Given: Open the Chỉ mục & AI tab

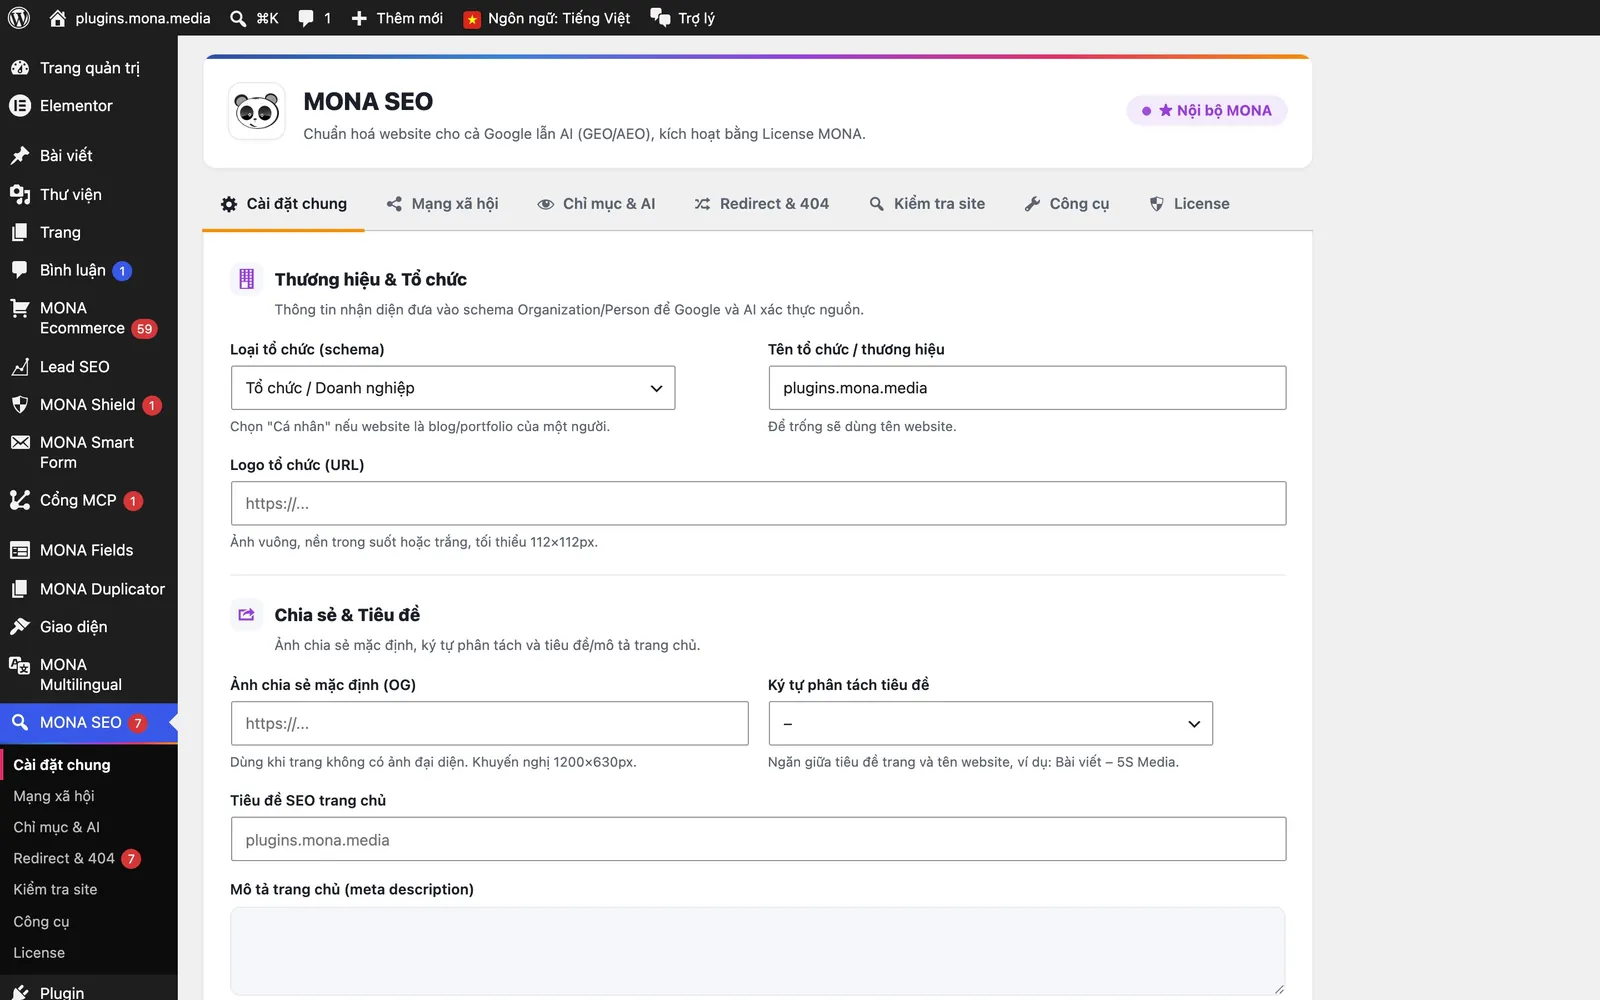Looking at the screenshot, I should (596, 204).
